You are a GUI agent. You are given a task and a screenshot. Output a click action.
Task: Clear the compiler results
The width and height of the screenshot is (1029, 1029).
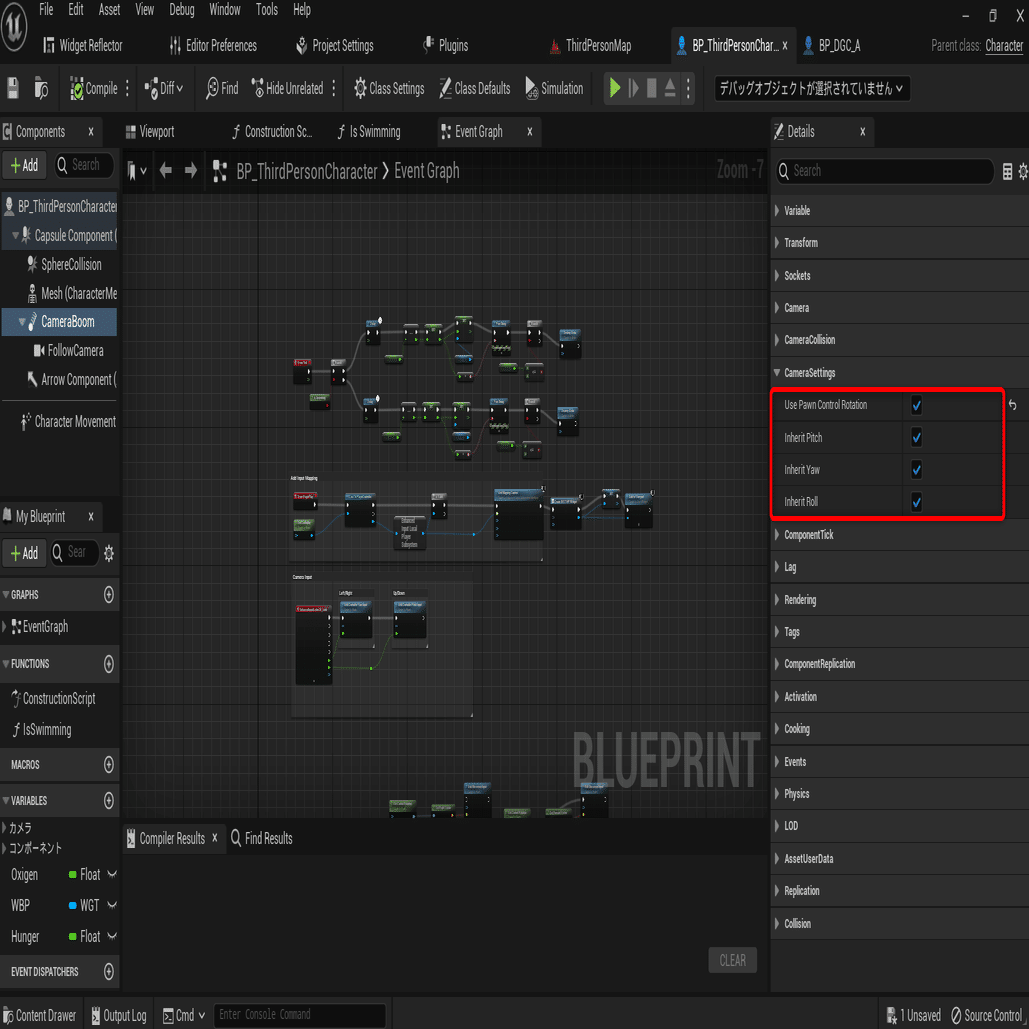pyautogui.click(x=732, y=960)
